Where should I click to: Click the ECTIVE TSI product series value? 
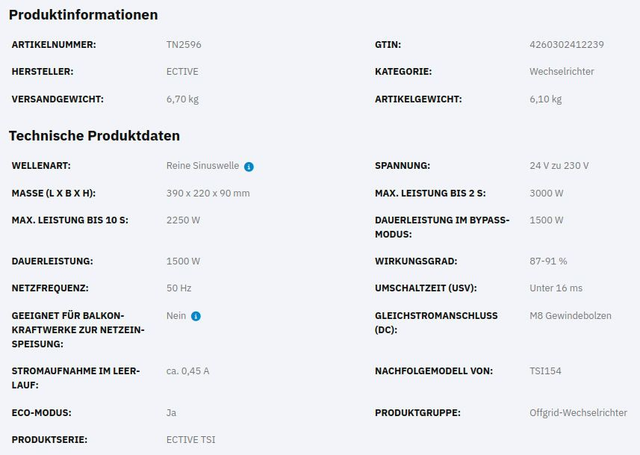(191, 440)
